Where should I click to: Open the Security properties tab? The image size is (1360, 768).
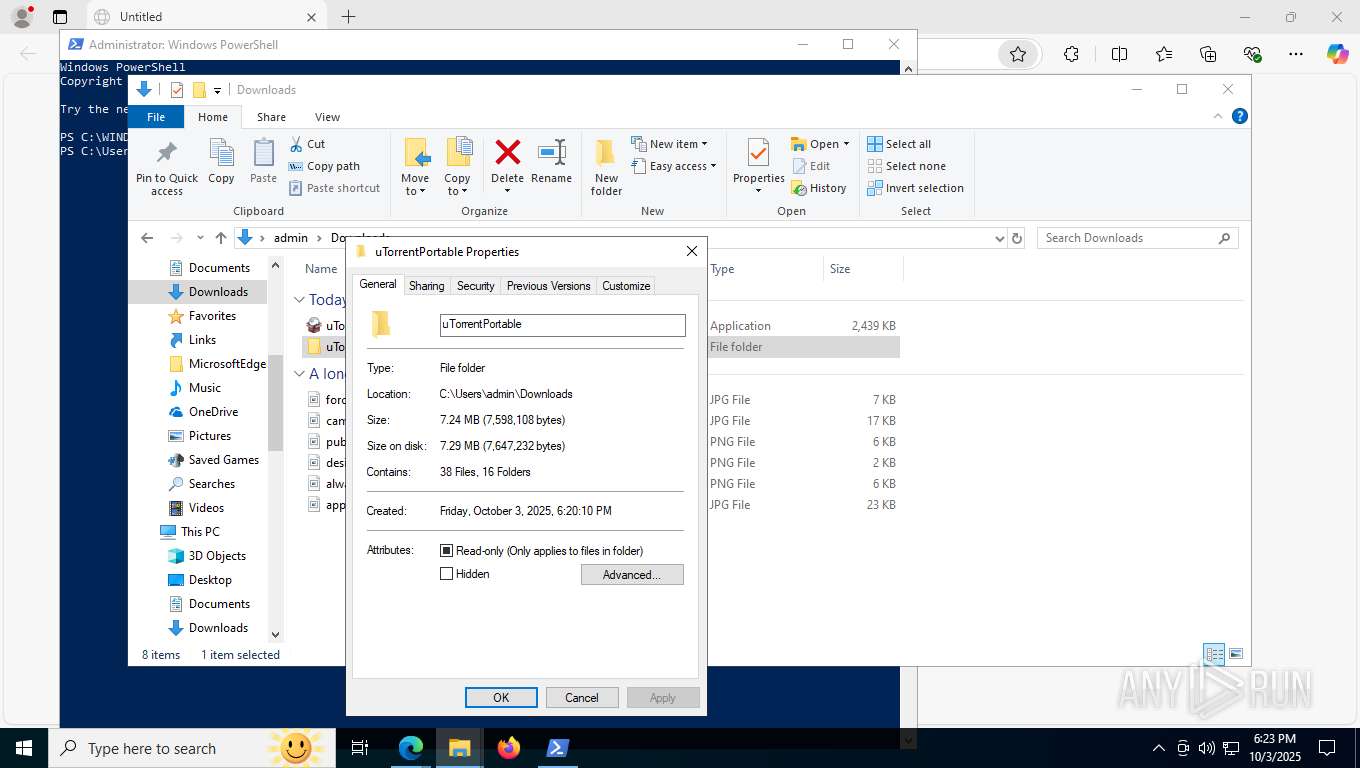476,286
